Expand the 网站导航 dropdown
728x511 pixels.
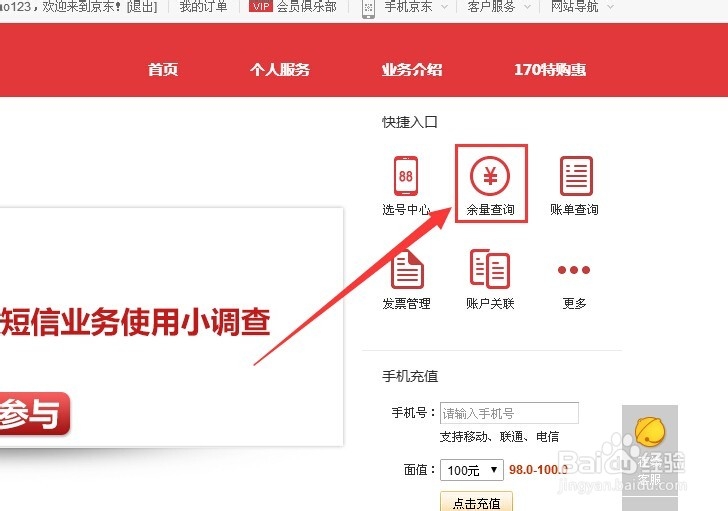pos(610,6)
